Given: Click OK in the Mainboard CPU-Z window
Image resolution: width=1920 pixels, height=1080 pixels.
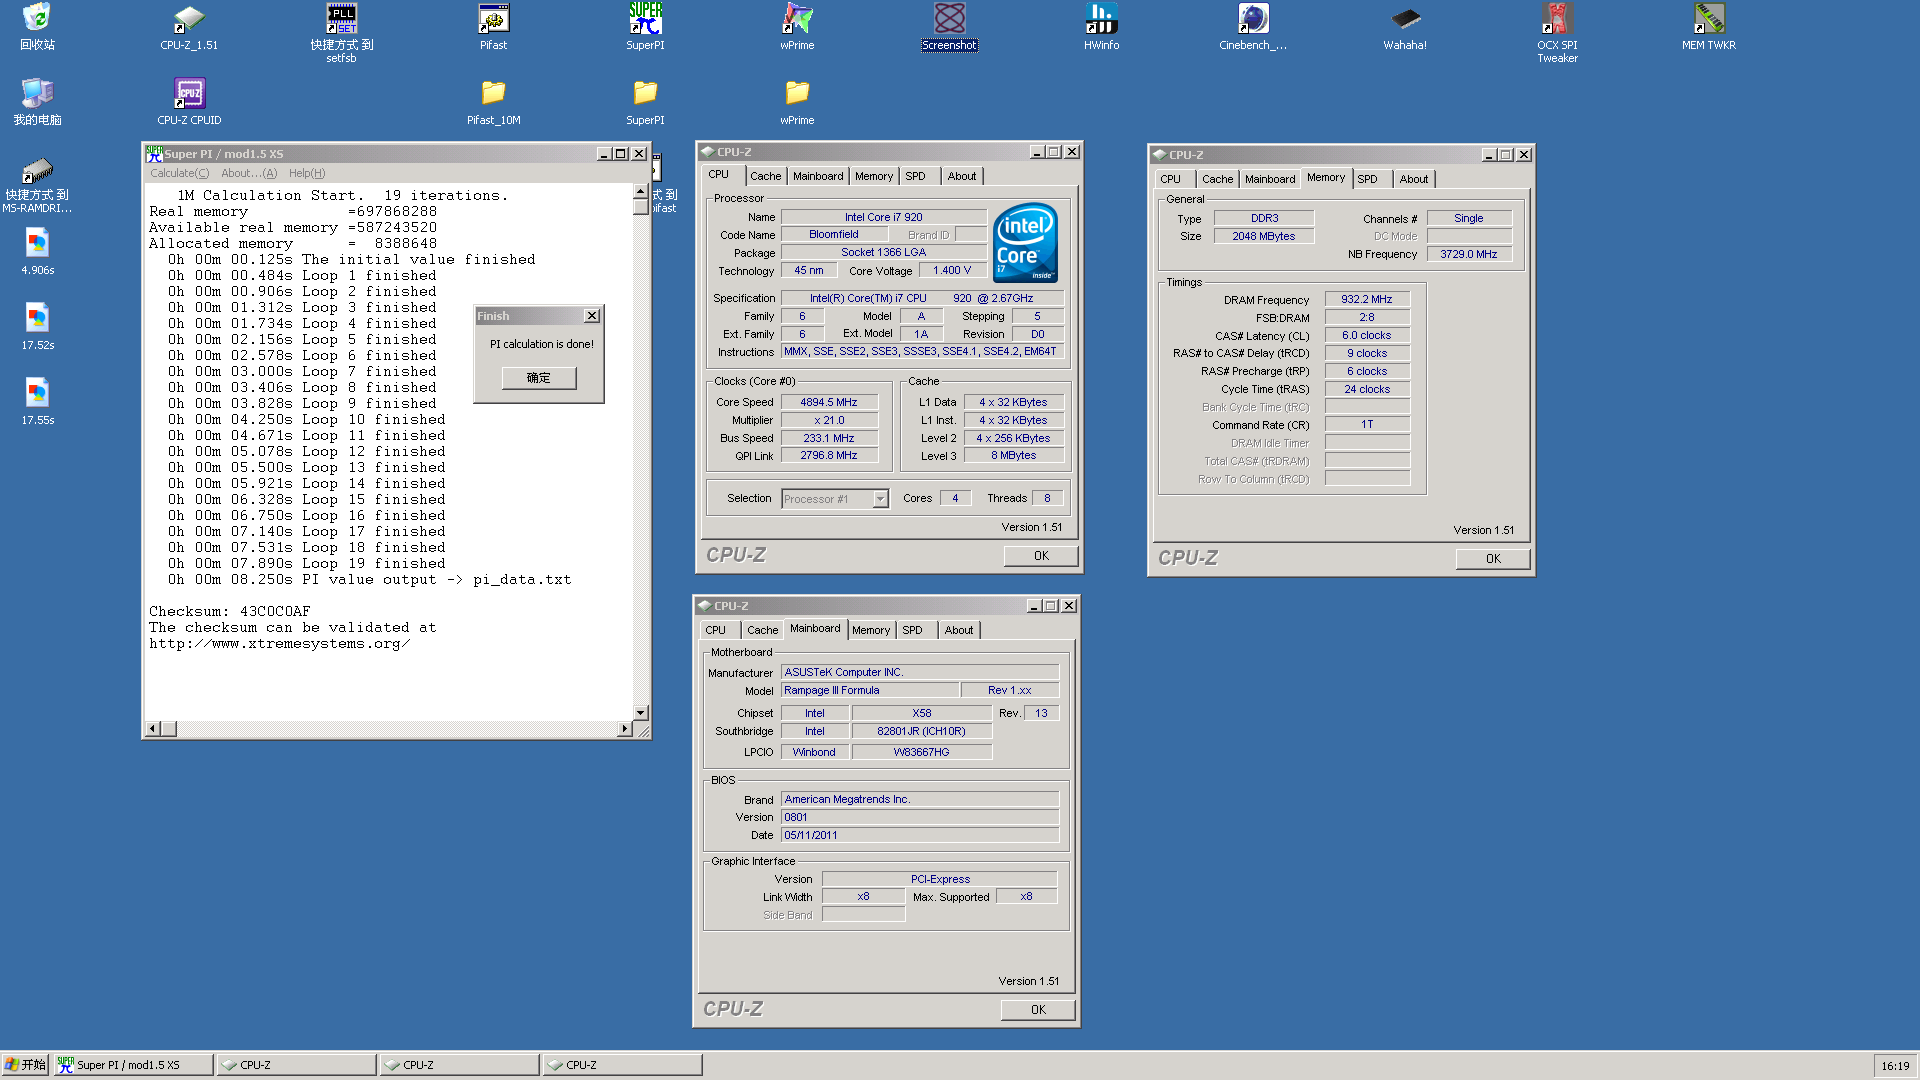Looking at the screenshot, I should [x=1038, y=1010].
